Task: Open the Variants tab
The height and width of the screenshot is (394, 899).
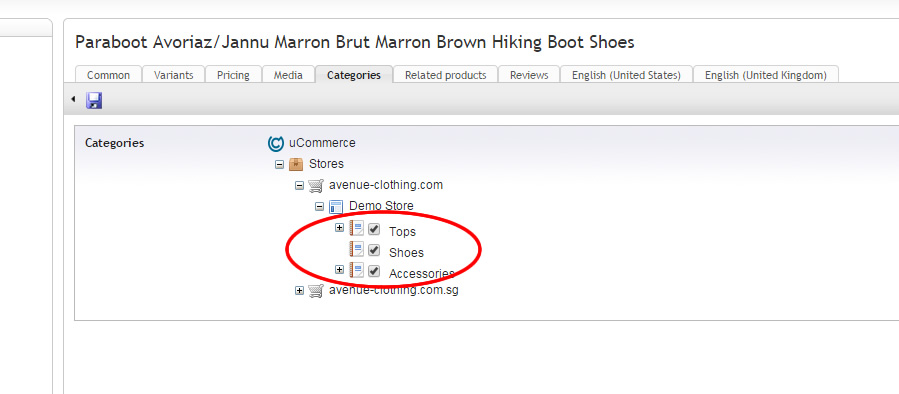Action: coord(173,75)
